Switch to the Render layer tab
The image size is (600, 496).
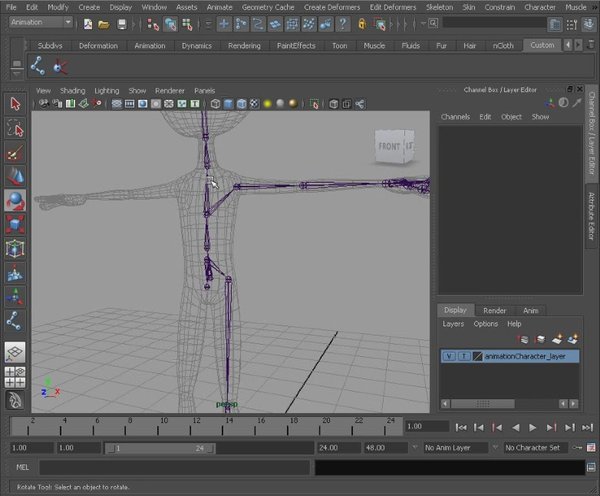494,310
